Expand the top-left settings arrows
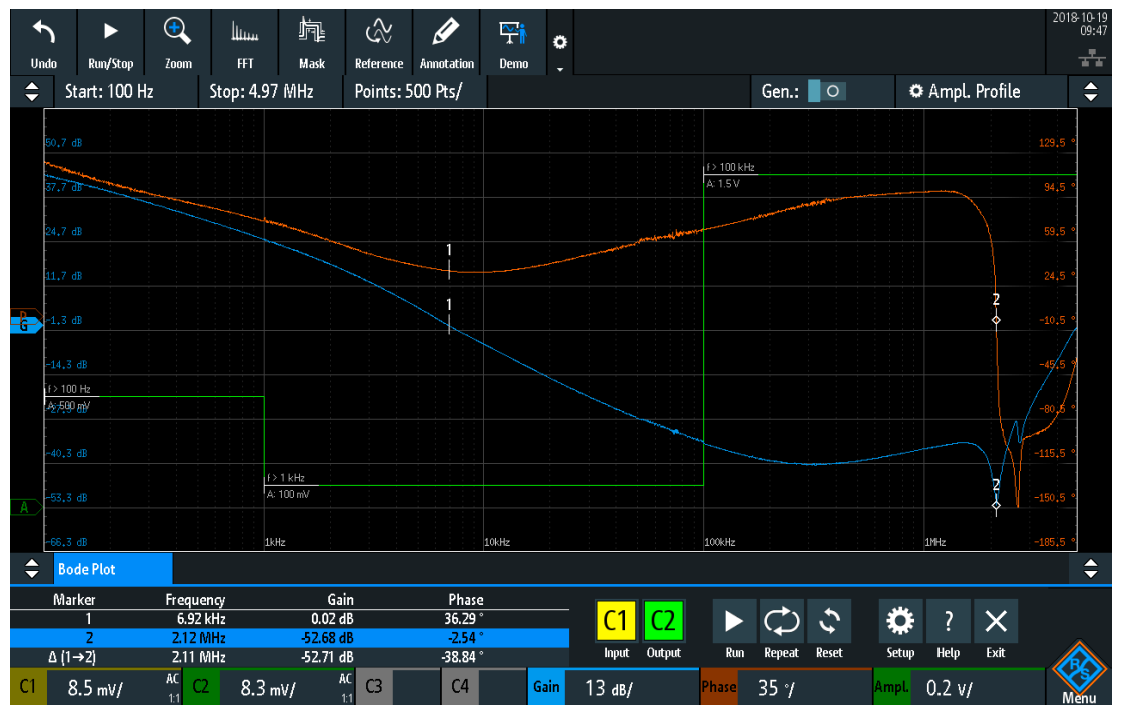 [x=31, y=92]
